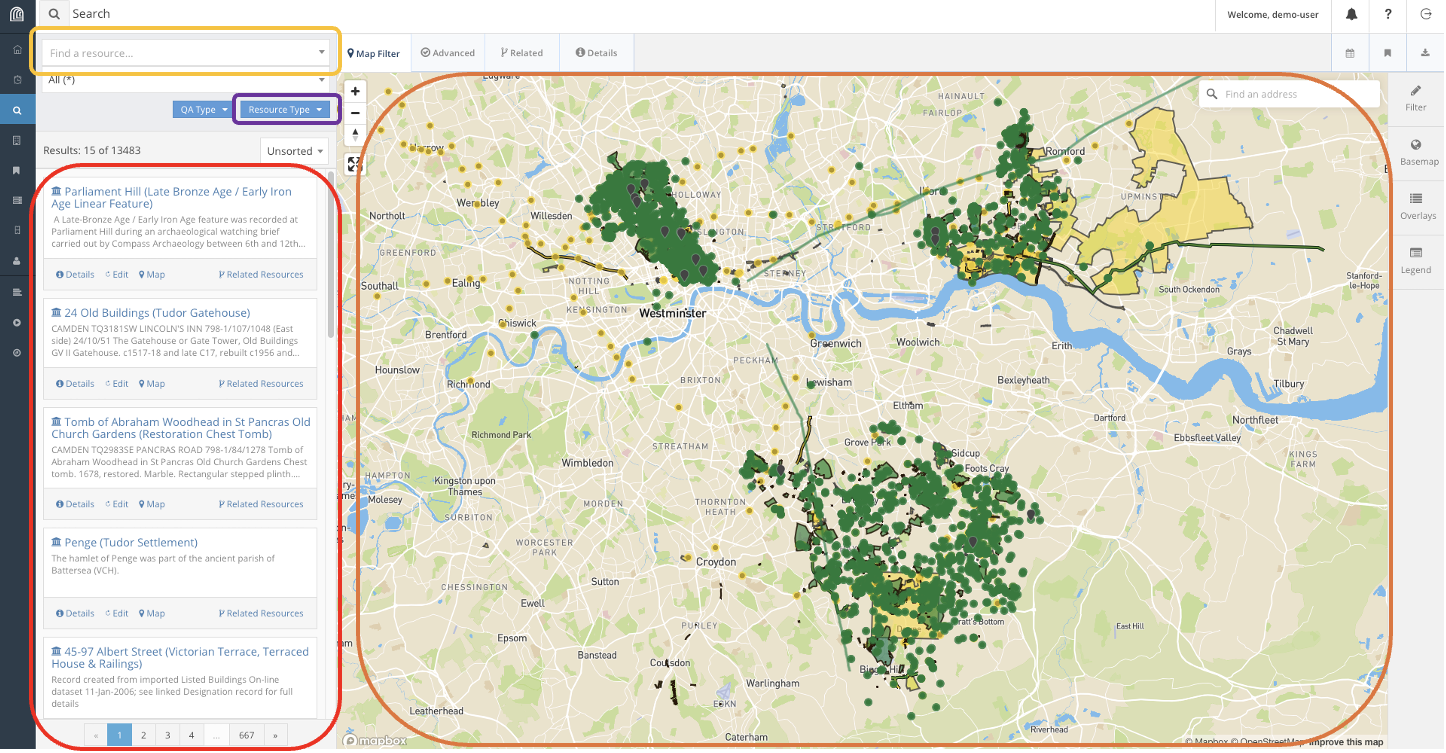Open the Unsorted sort order dropdown
This screenshot has height=753, width=1446.
(x=294, y=151)
